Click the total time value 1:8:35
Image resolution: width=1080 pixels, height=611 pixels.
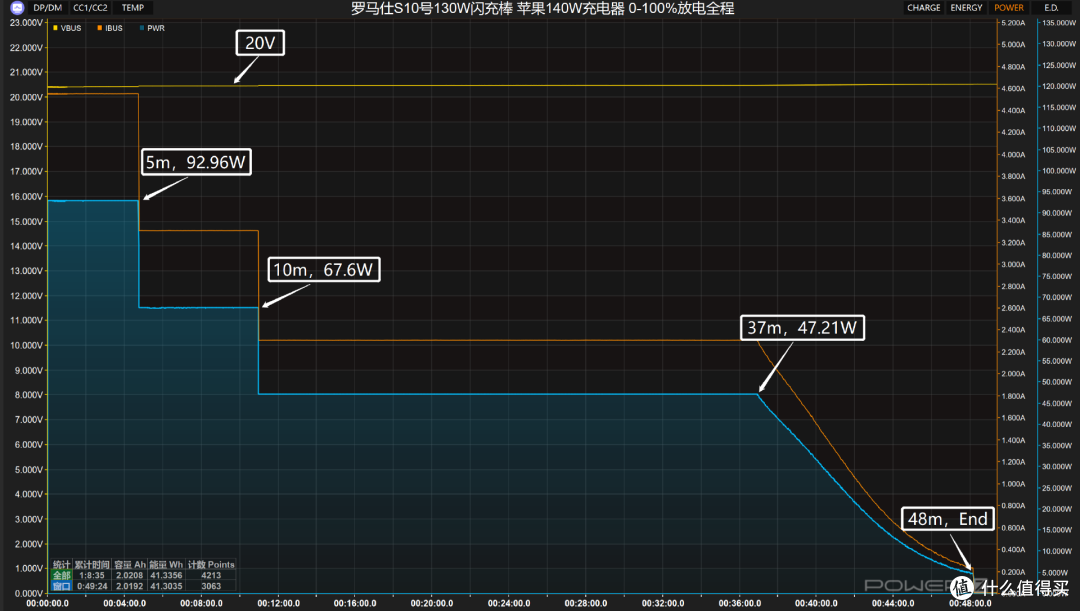tap(92, 575)
